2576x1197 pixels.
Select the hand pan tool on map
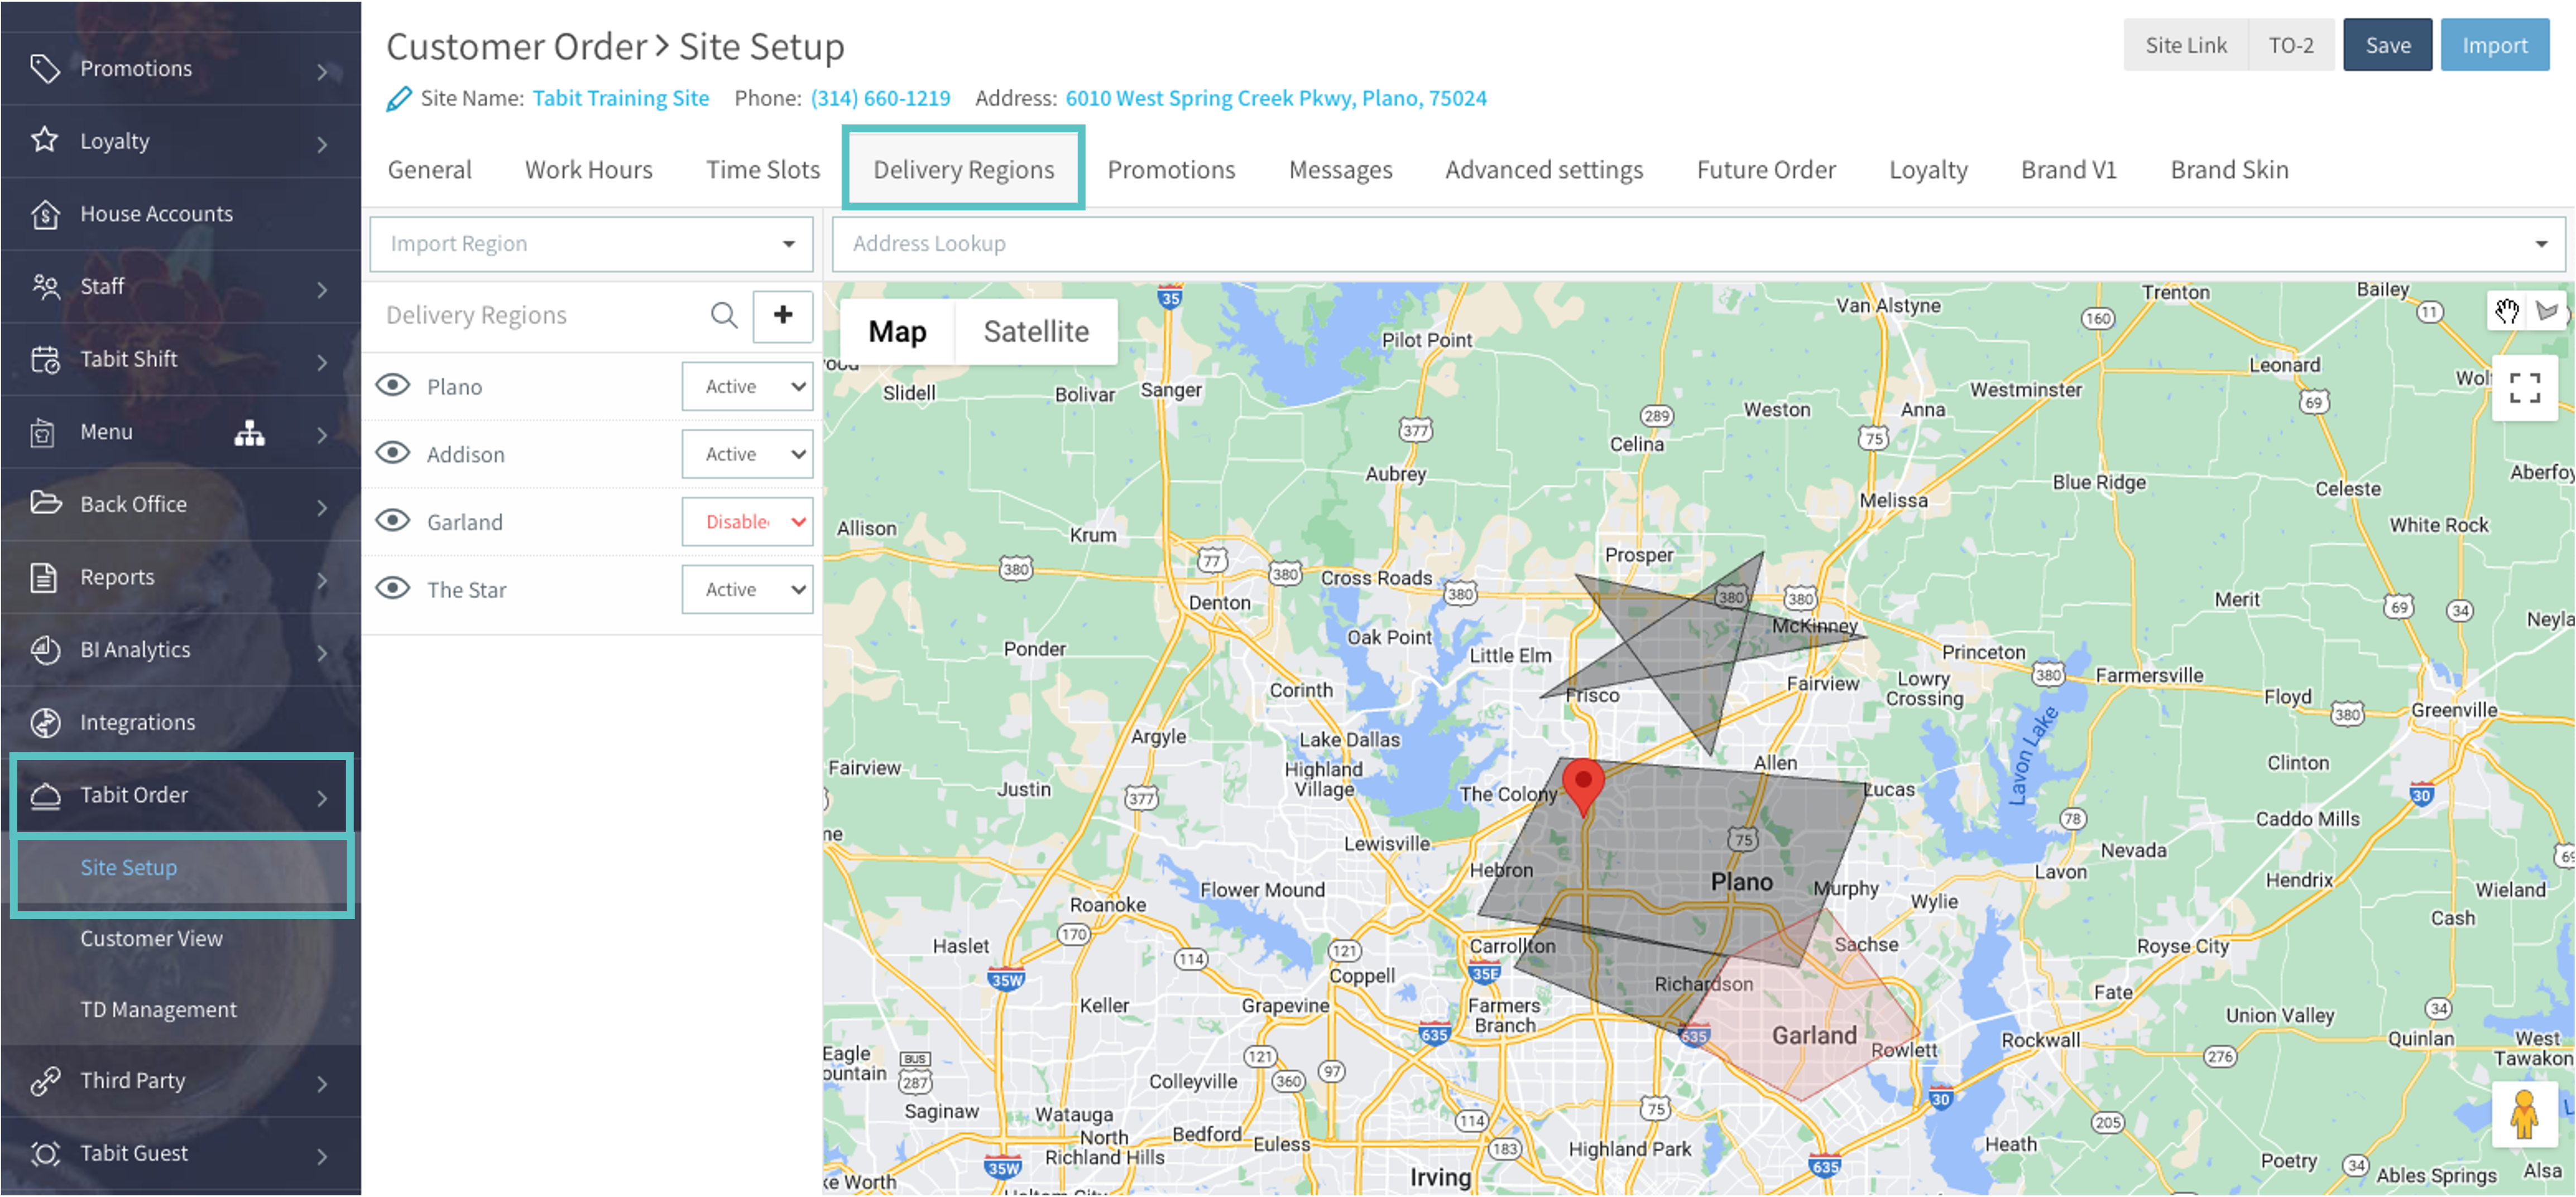pyautogui.click(x=2506, y=311)
